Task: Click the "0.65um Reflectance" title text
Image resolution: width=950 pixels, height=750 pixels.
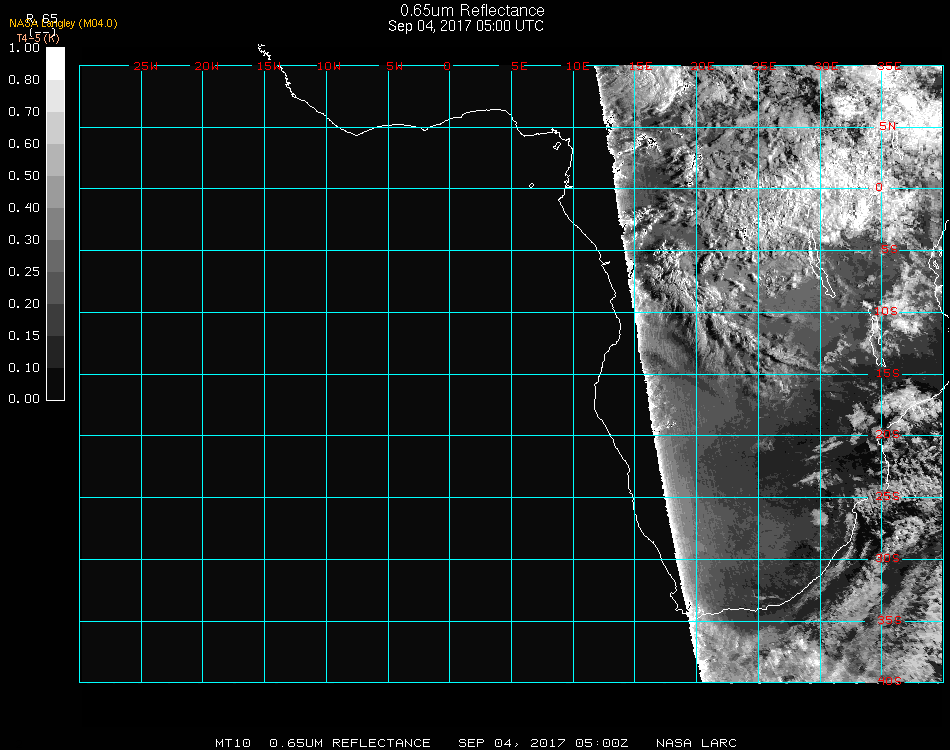Action: pos(472,10)
